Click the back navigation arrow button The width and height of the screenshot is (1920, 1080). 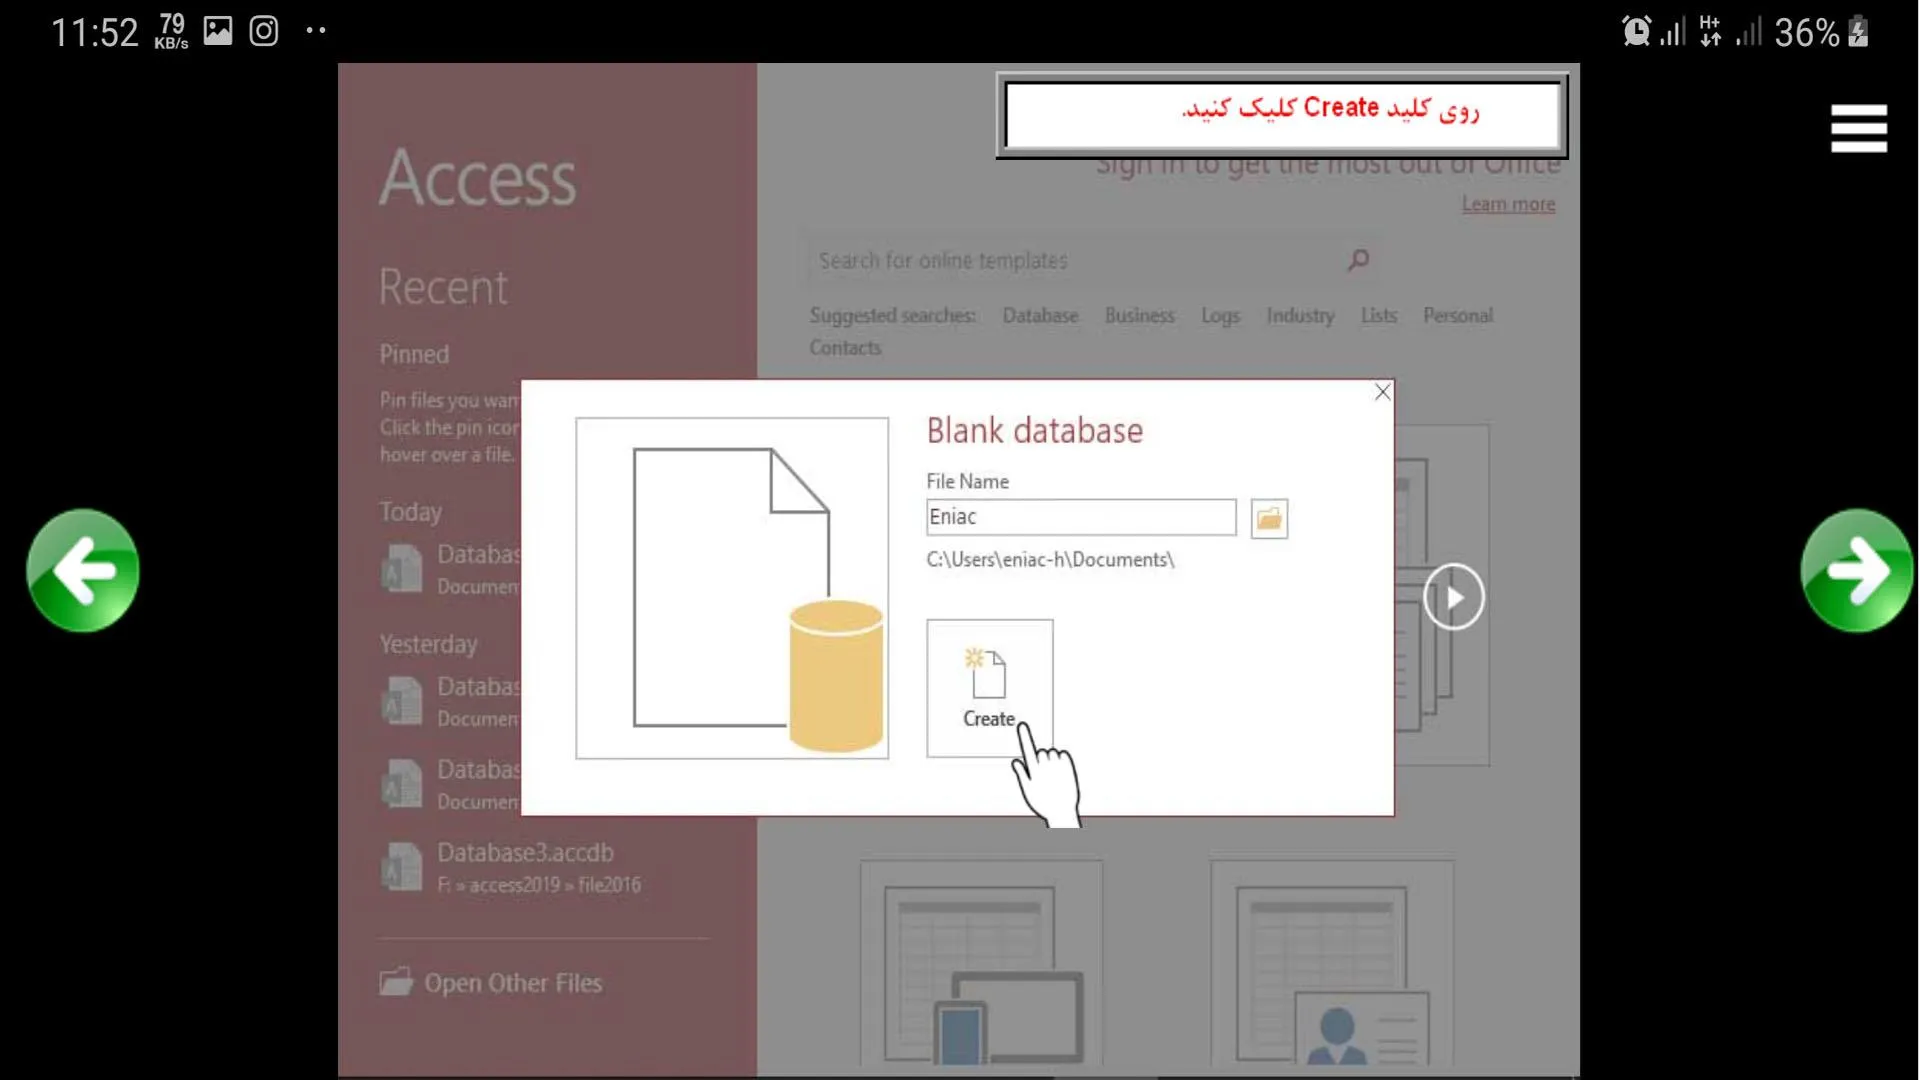[x=82, y=570]
